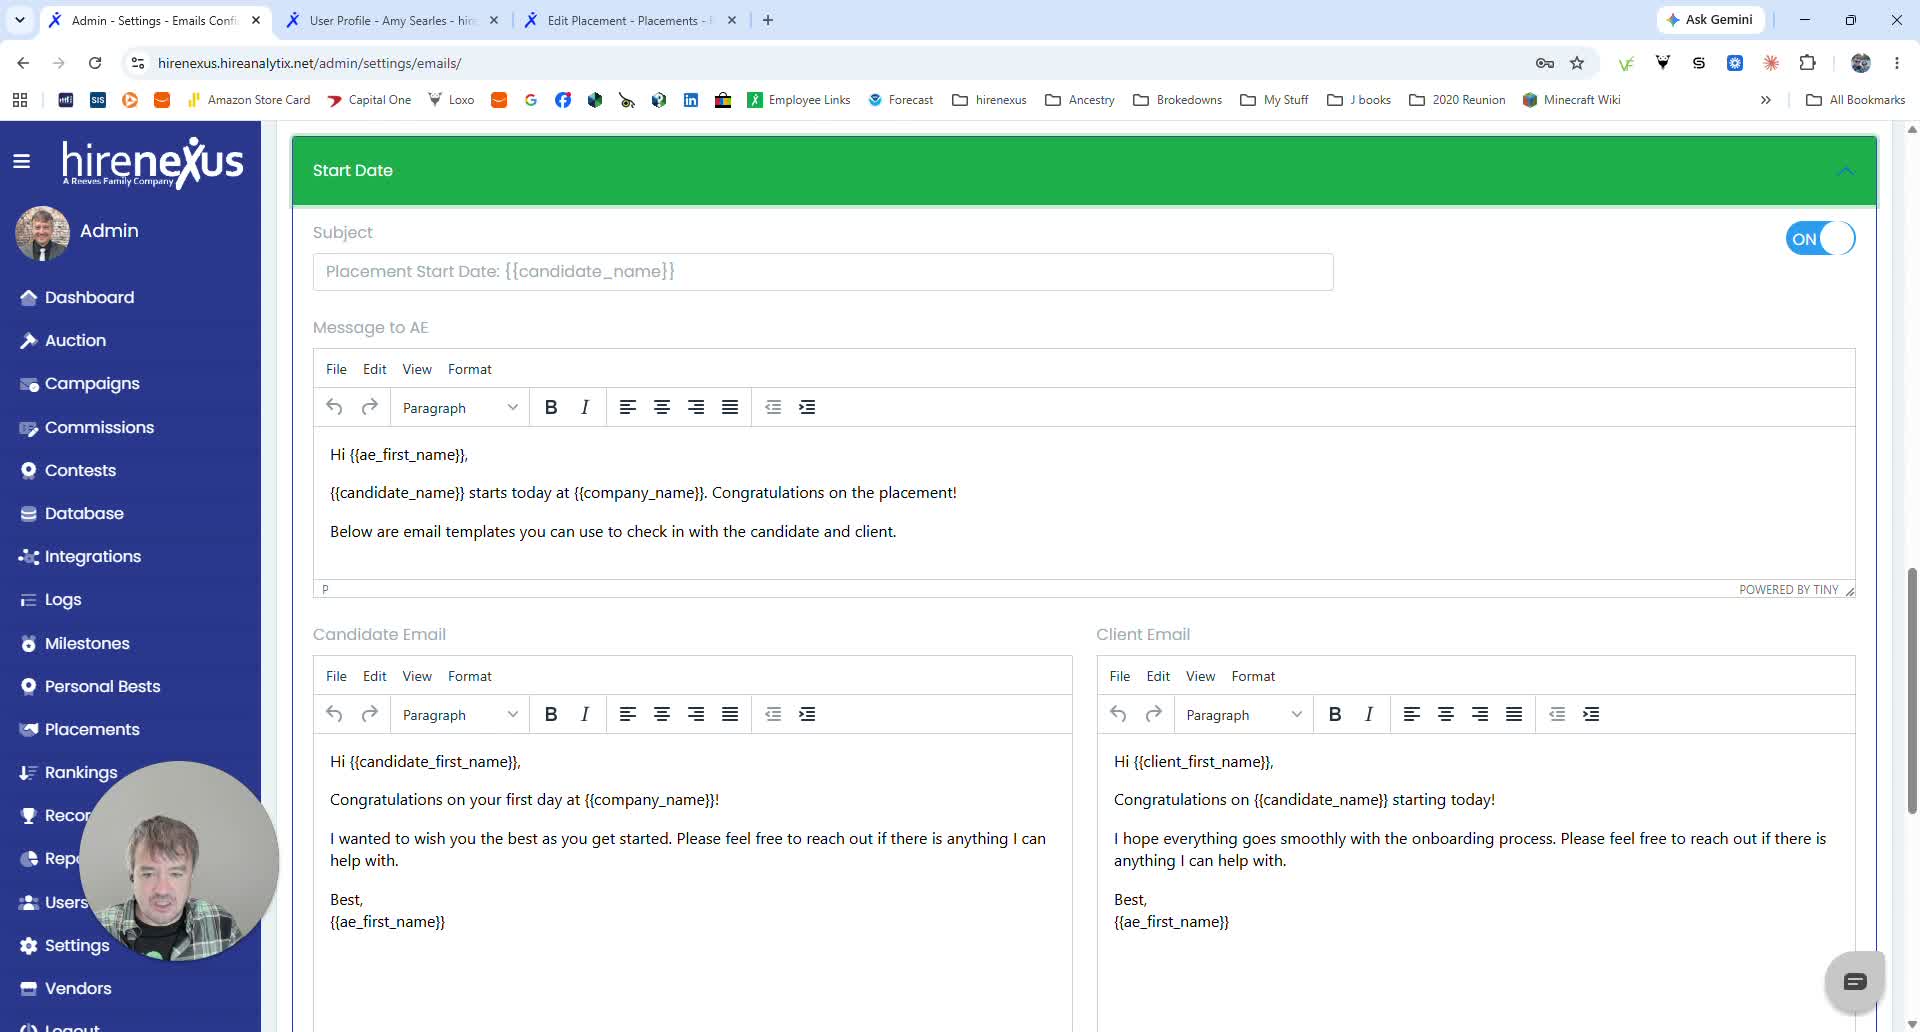Open the Ancestry bookmarks folder
The image size is (1920, 1032).
pyautogui.click(x=1080, y=100)
